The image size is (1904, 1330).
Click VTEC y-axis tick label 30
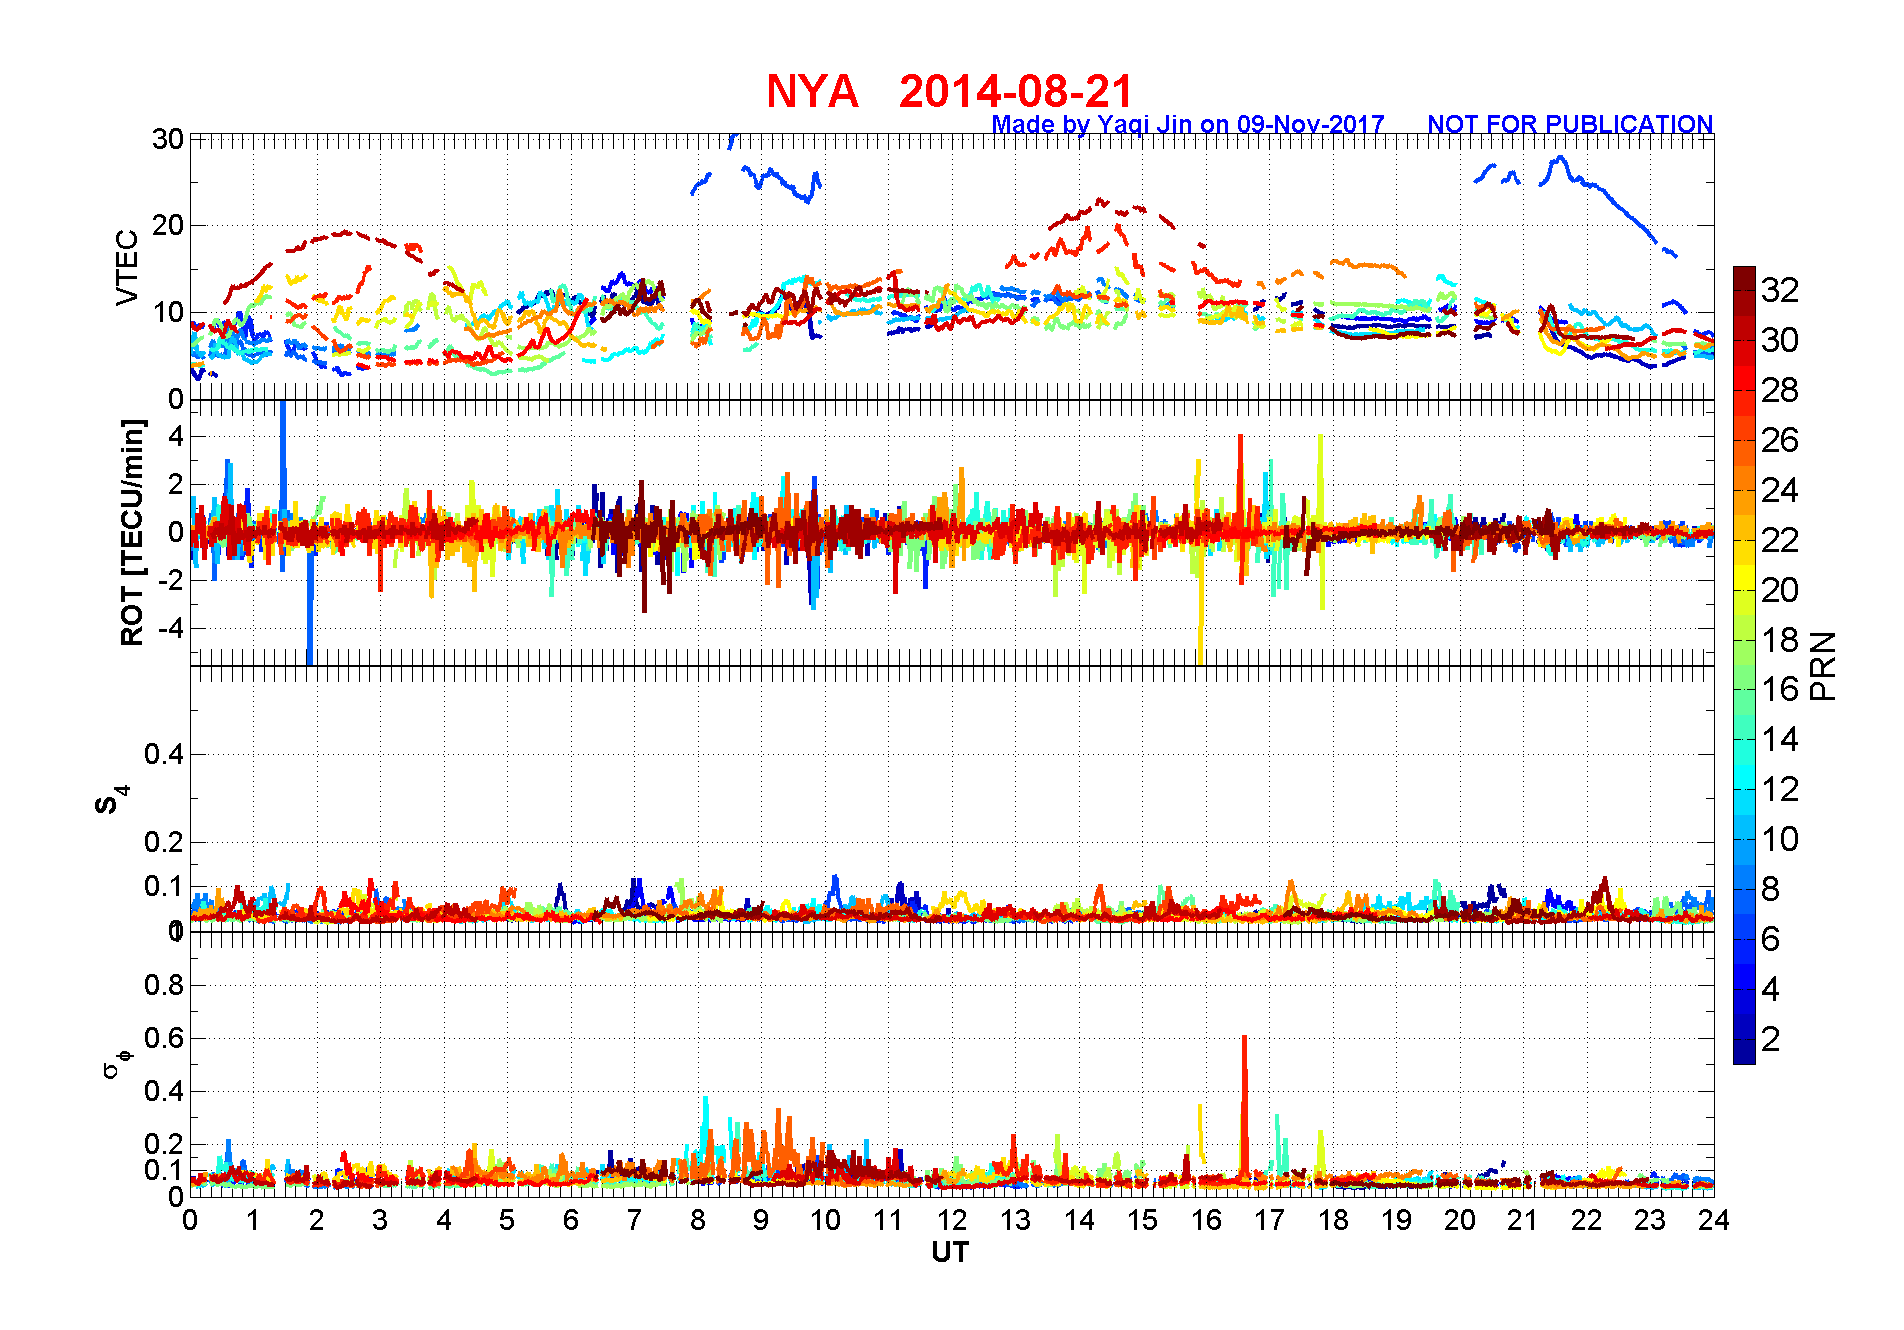pos(167,139)
